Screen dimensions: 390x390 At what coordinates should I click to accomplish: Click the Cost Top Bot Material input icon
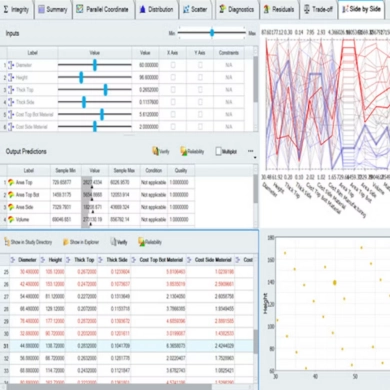(x=11, y=114)
